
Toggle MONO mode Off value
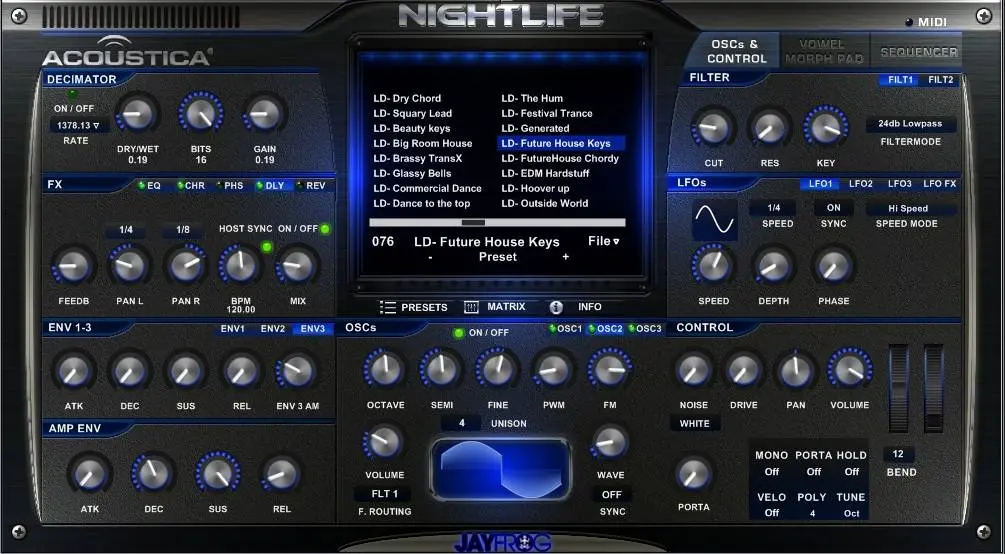click(x=772, y=471)
